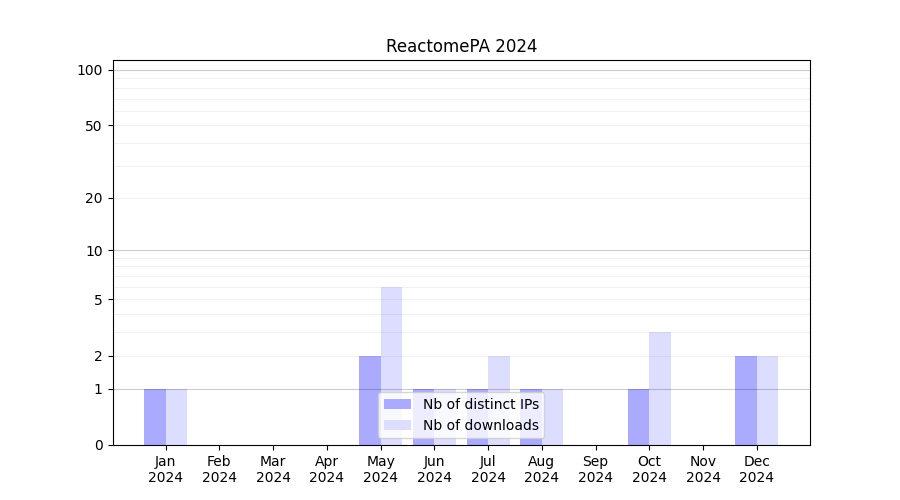Image resolution: width=900 pixels, height=500 pixels.
Task: Click the Nb of distinct IPs legend swatch
Action: [397, 404]
